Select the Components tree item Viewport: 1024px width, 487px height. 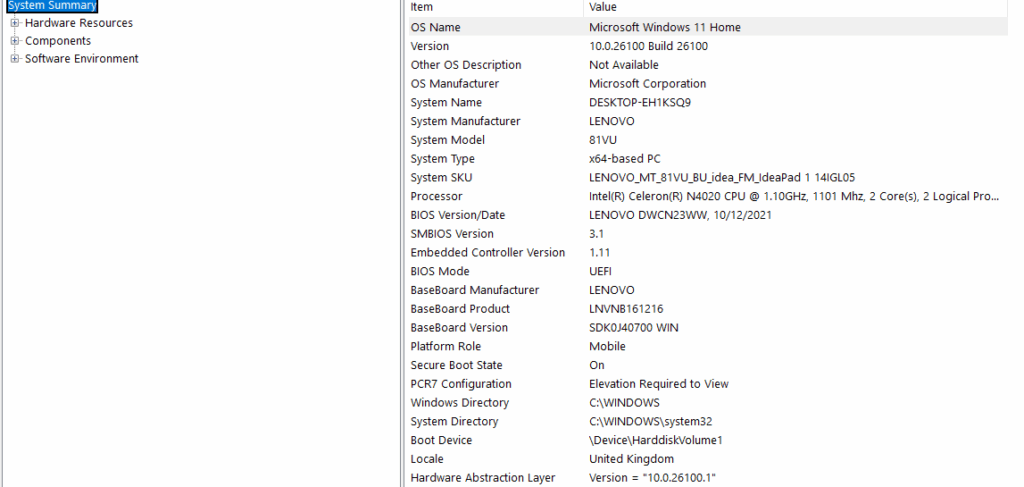coord(57,40)
